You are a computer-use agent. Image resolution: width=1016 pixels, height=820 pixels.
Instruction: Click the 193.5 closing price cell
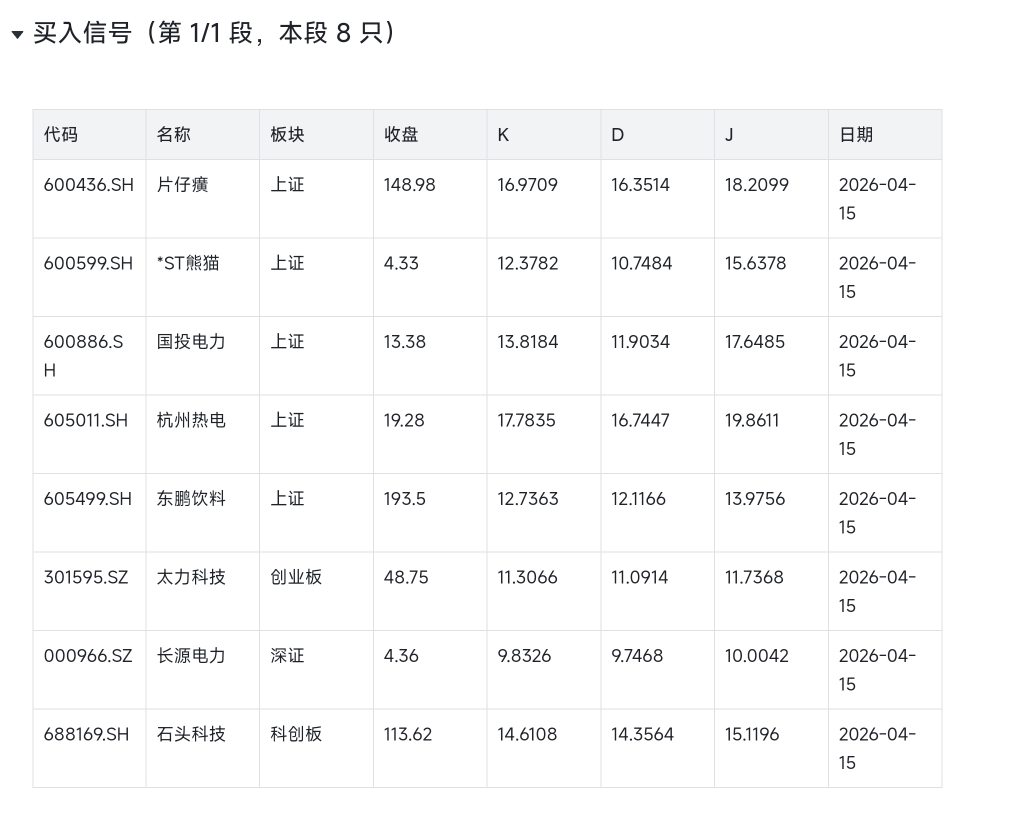pos(404,499)
